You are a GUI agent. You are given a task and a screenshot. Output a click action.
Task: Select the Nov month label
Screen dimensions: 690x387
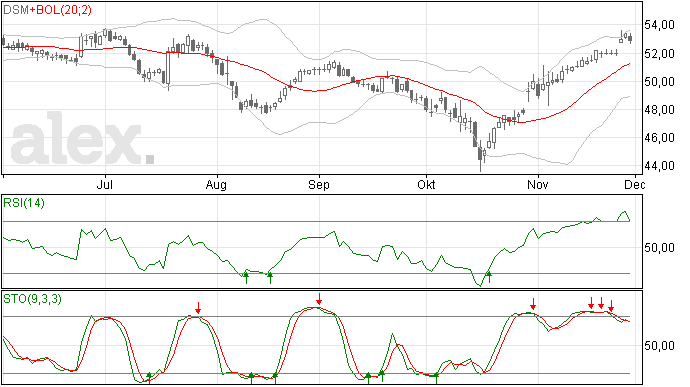click(538, 184)
